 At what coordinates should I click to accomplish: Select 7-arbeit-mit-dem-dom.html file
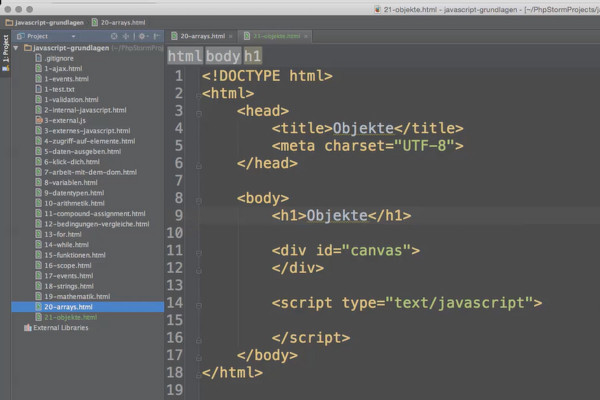click(x=90, y=172)
